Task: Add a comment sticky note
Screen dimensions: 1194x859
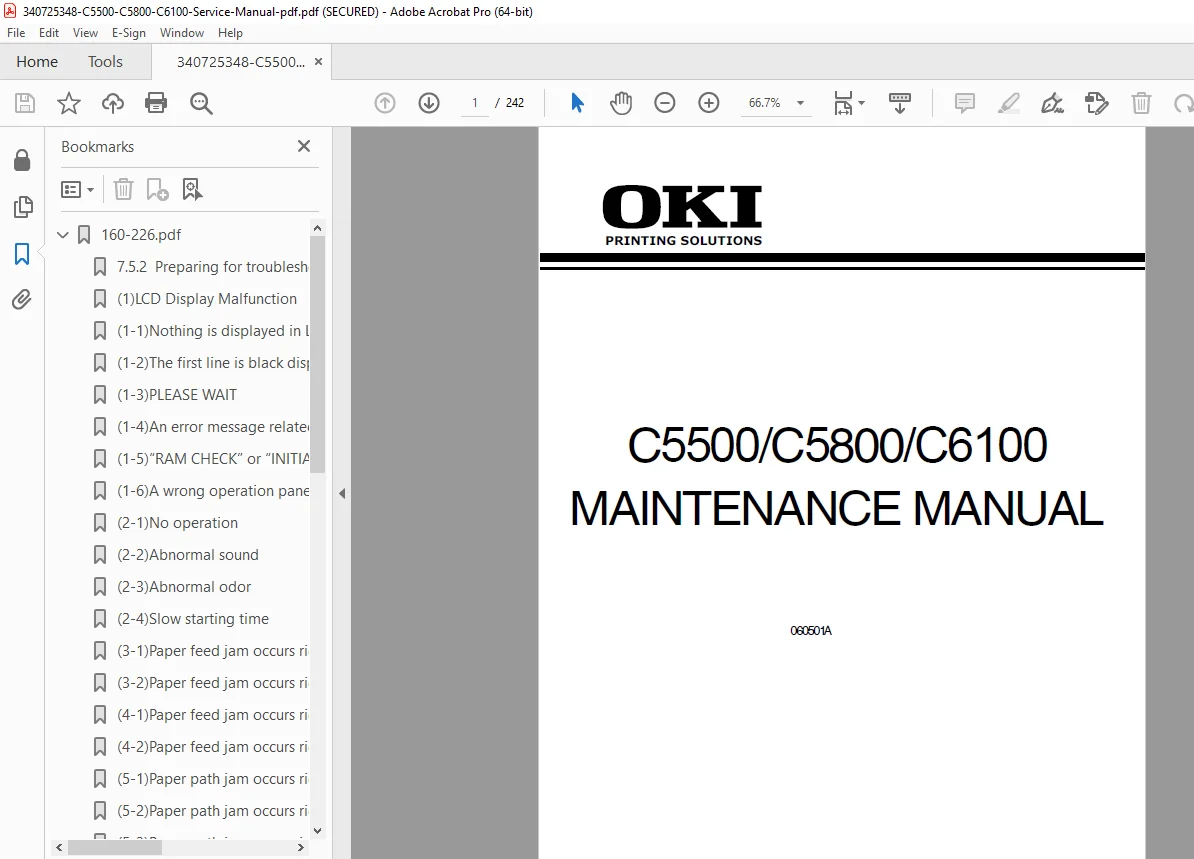Action: point(965,103)
